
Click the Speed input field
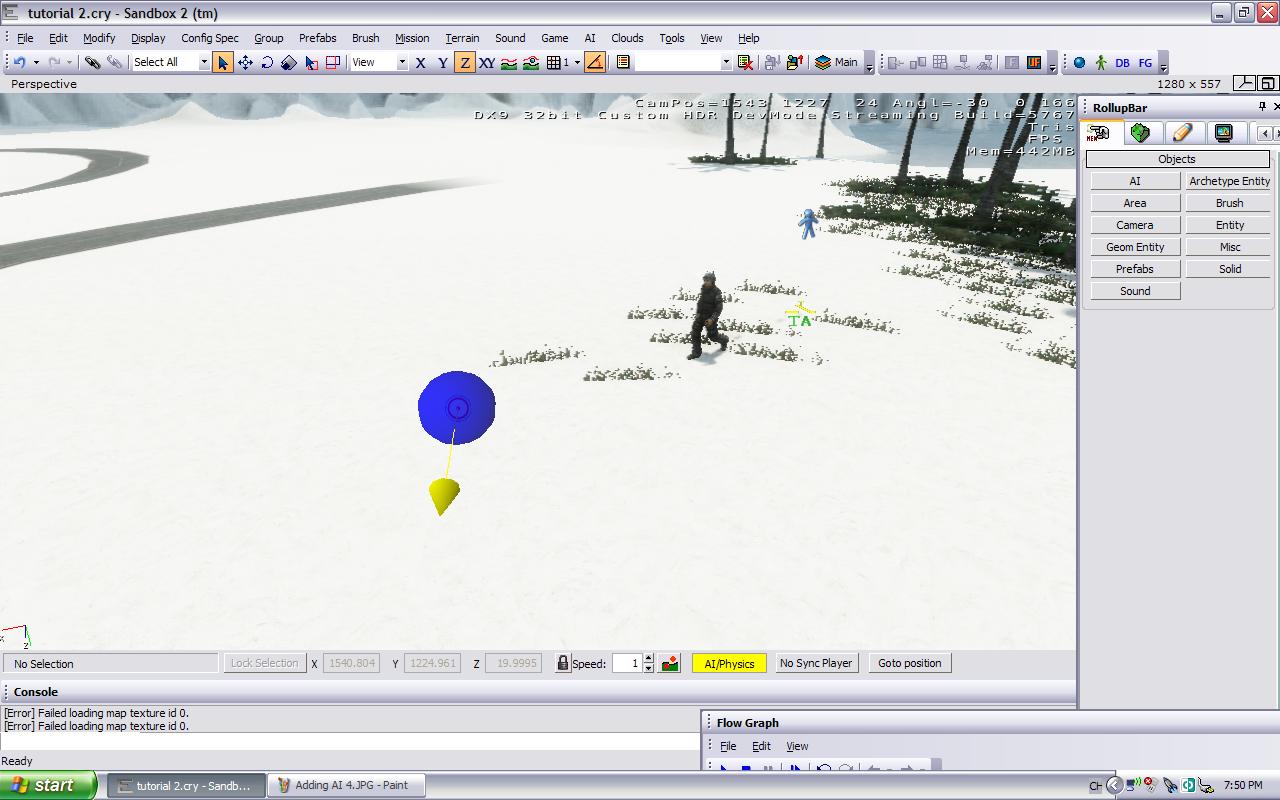point(627,663)
